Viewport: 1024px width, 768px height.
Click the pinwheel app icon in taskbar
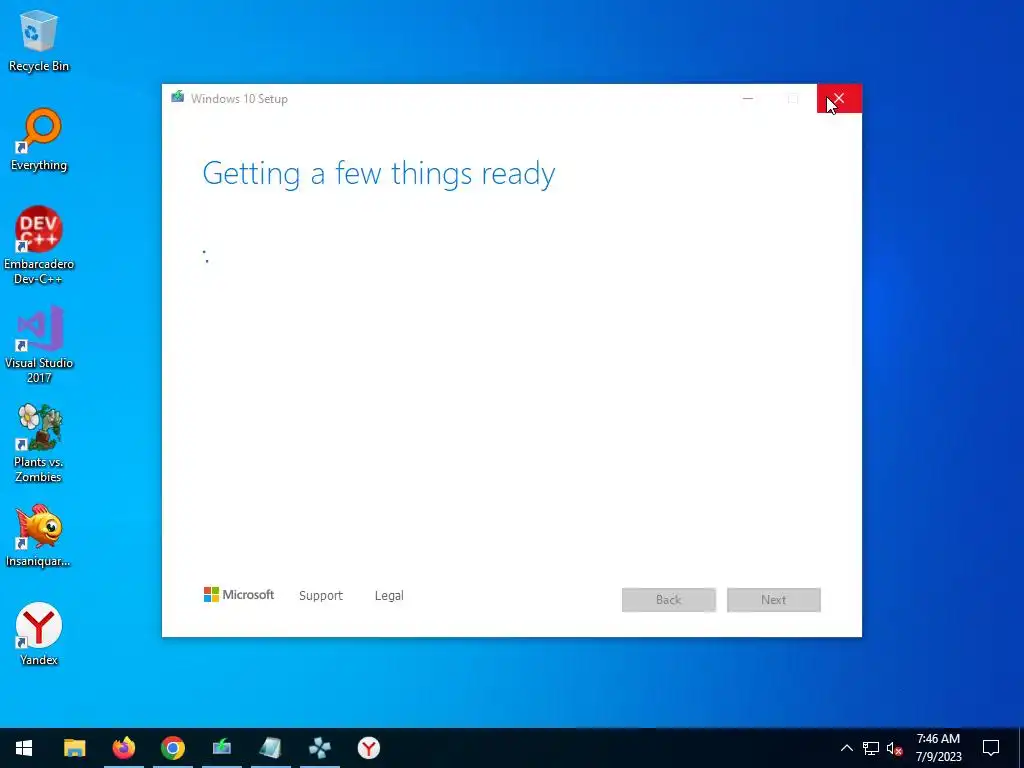coord(320,748)
